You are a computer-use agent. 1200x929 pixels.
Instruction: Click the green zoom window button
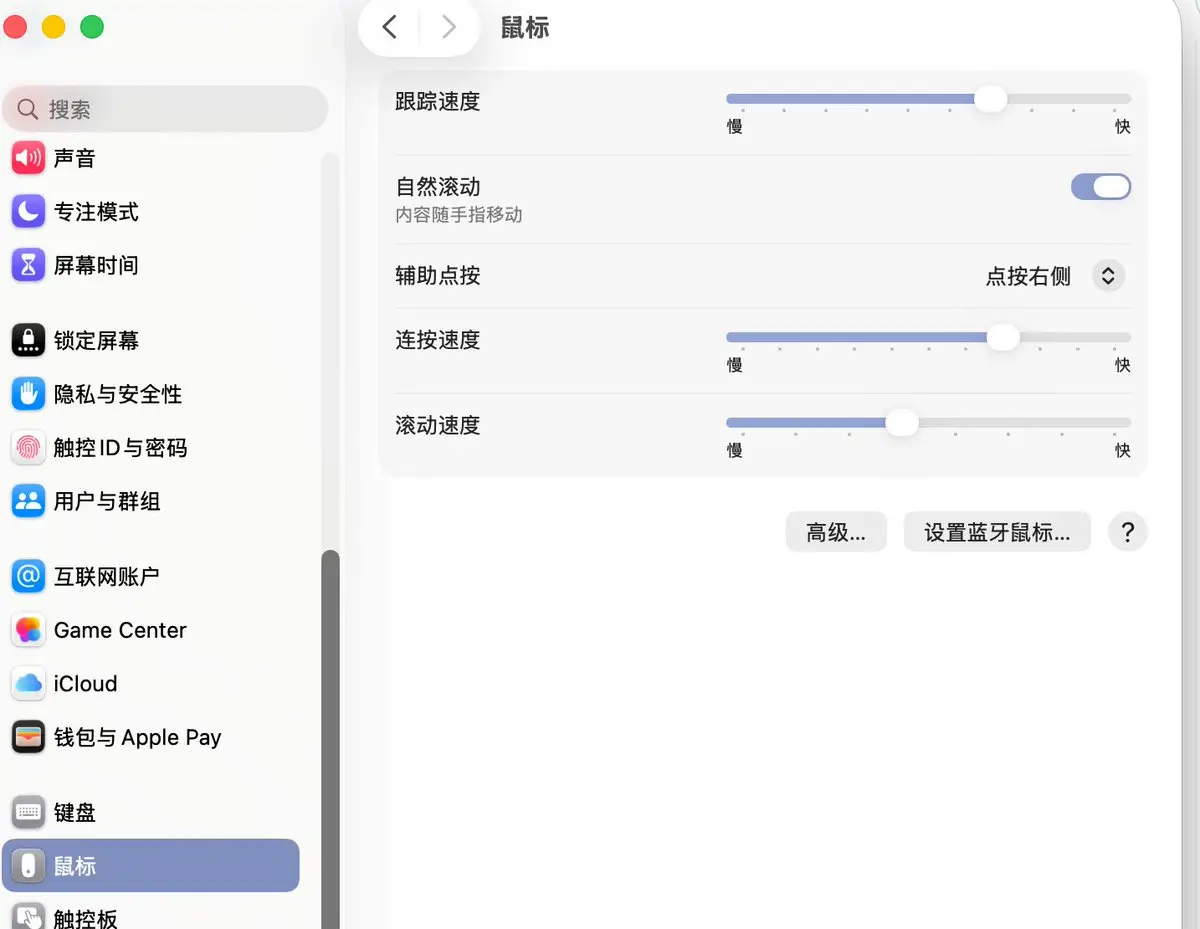[x=92, y=27]
